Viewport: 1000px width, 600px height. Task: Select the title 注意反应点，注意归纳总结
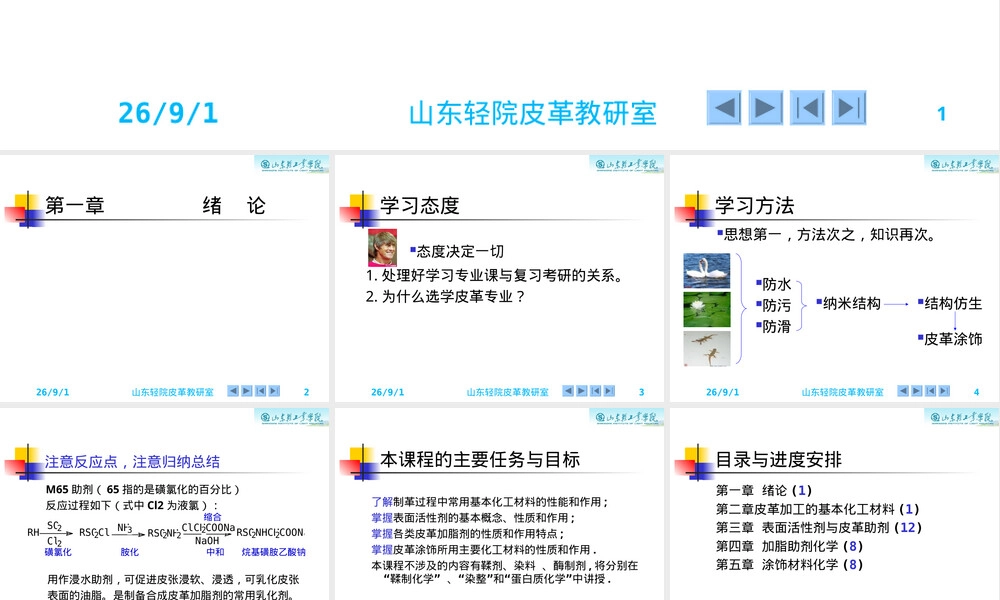tap(132, 462)
